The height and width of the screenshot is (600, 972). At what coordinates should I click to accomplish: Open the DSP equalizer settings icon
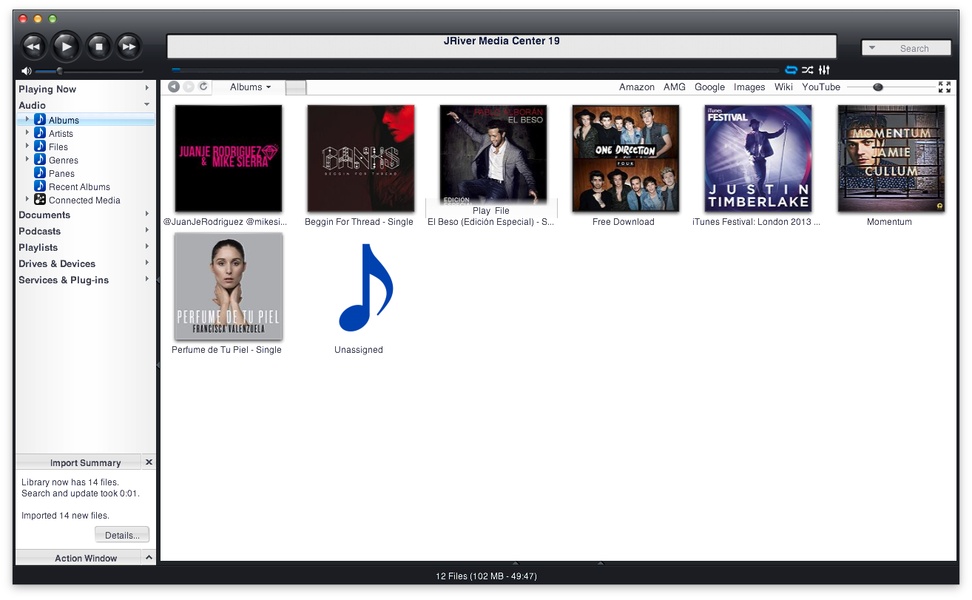pos(824,70)
